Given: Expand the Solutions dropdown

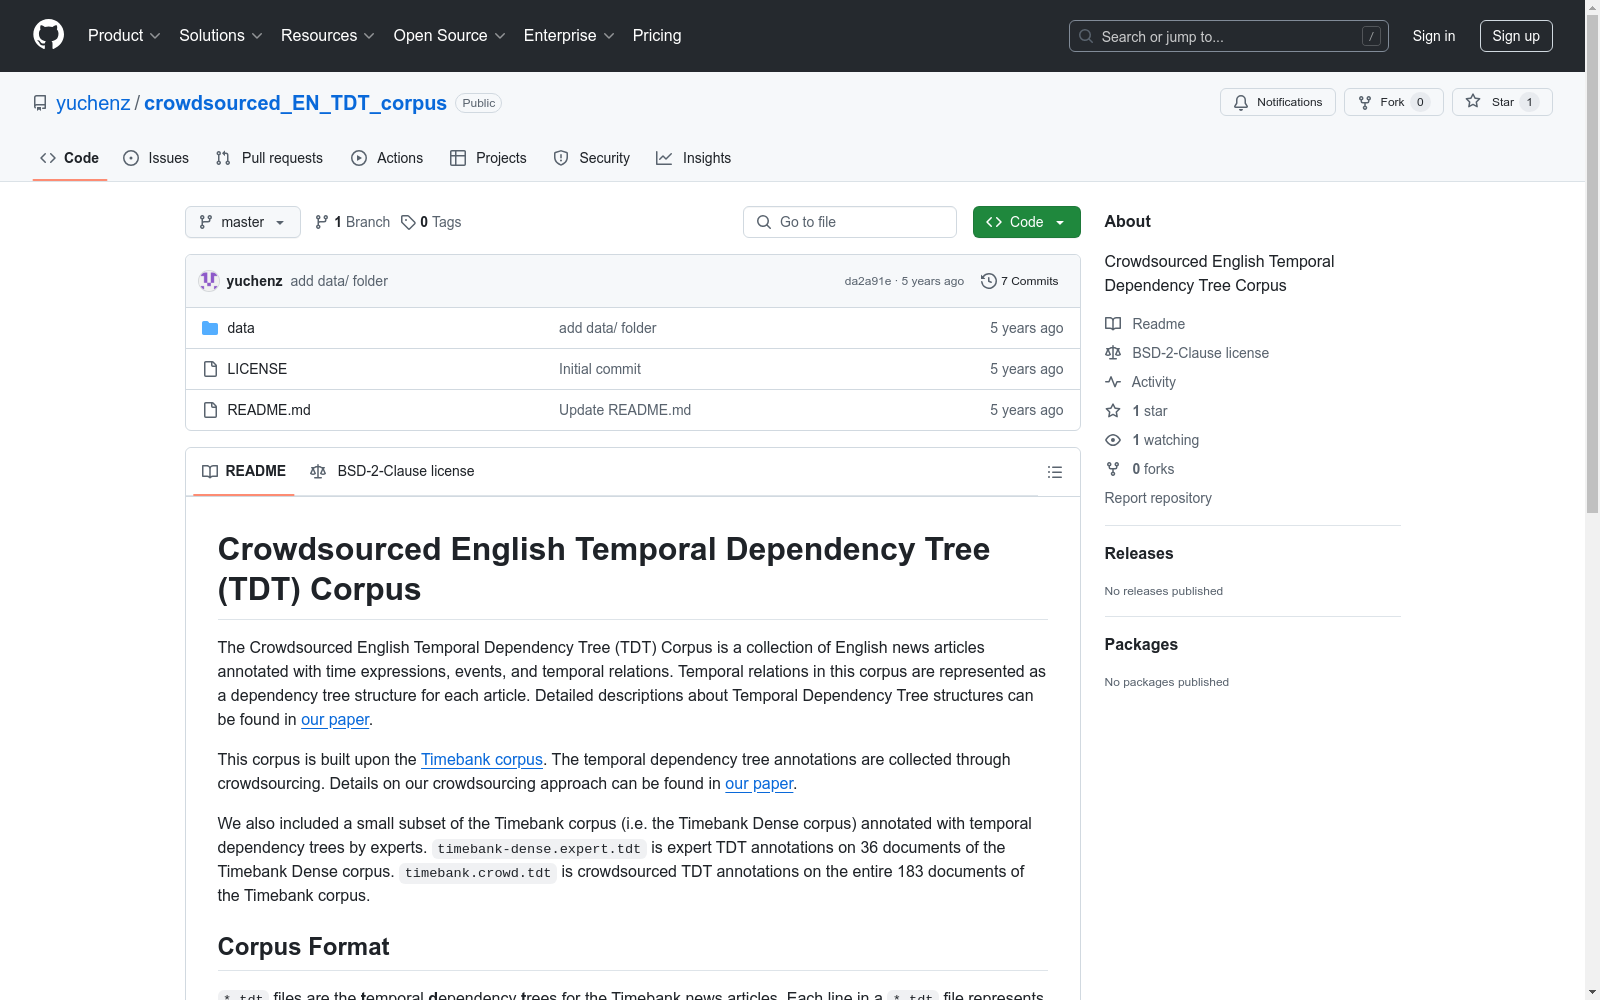Looking at the screenshot, I should pos(221,36).
